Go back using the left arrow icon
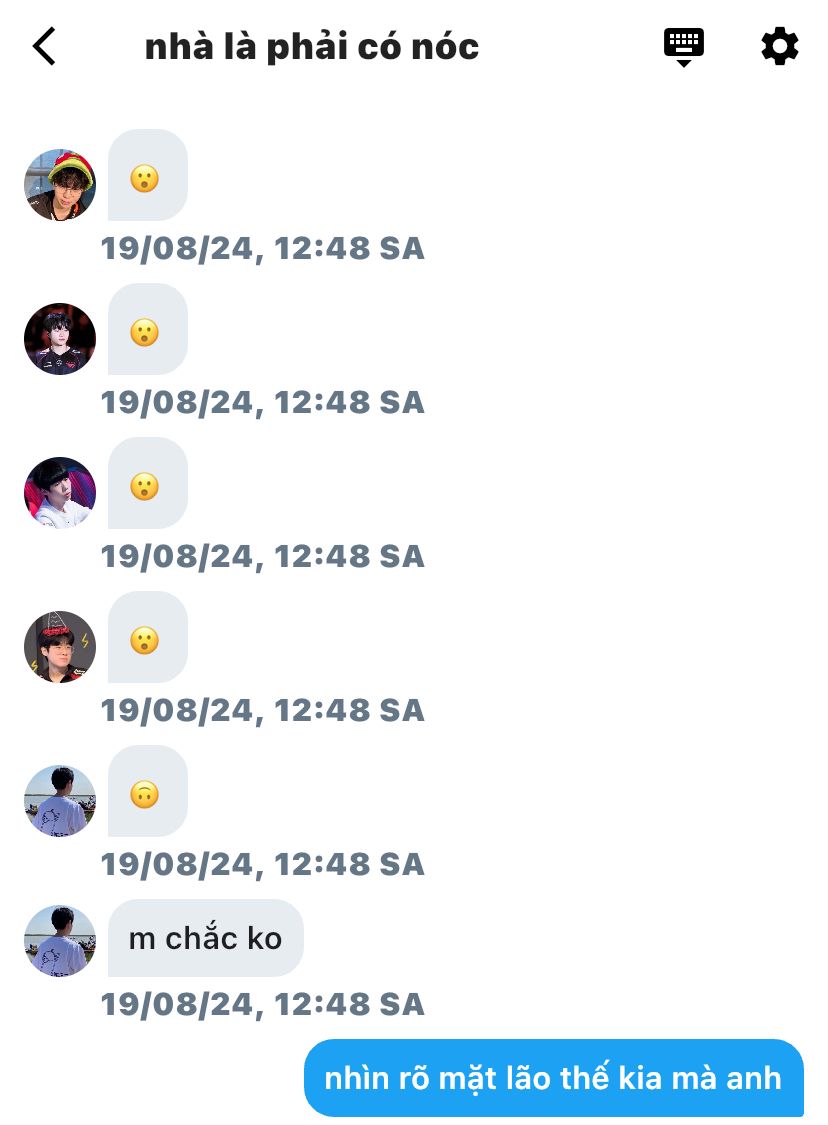 click(x=44, y=47)
